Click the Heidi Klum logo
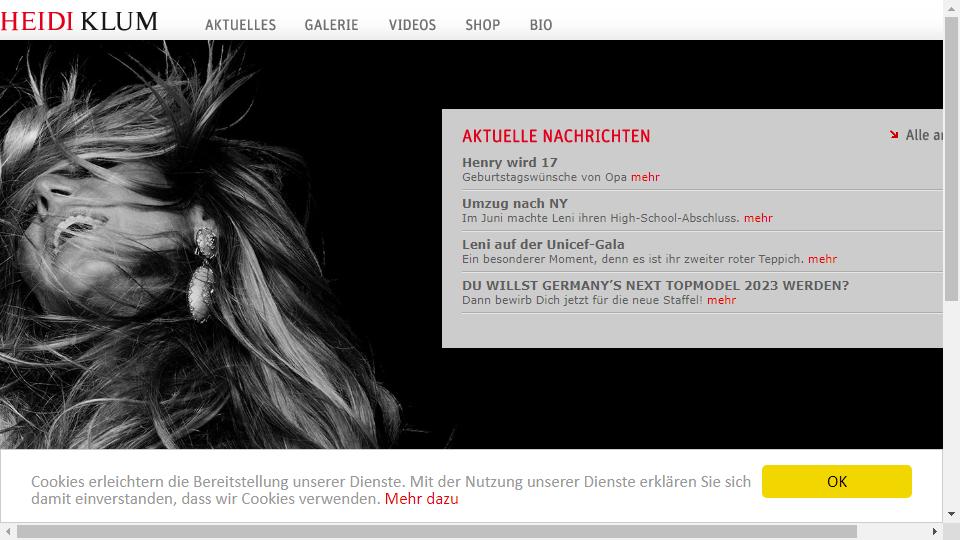The width and height of the screenshot is (960, 540). click(79, 21)
